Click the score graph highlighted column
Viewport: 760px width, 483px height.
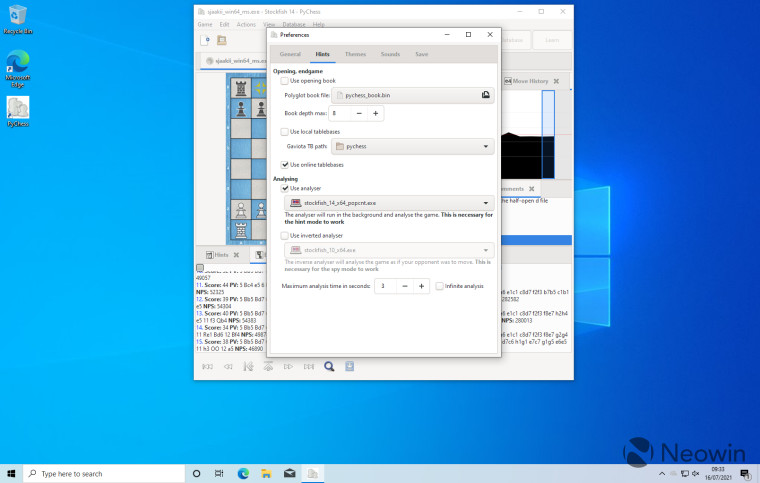click(x=548, y=134)
